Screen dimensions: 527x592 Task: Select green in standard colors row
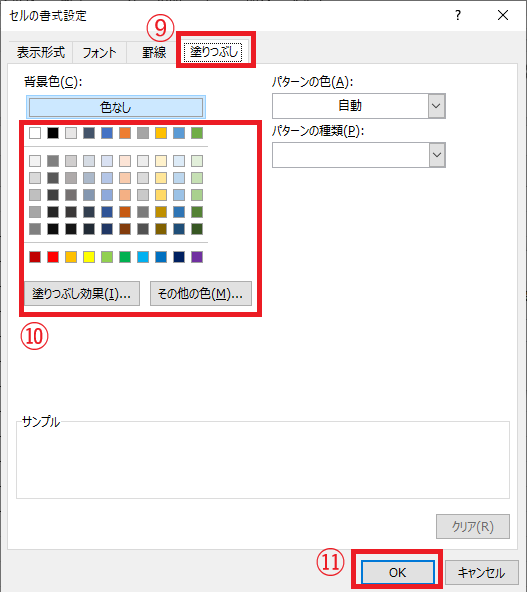[125, 257]
